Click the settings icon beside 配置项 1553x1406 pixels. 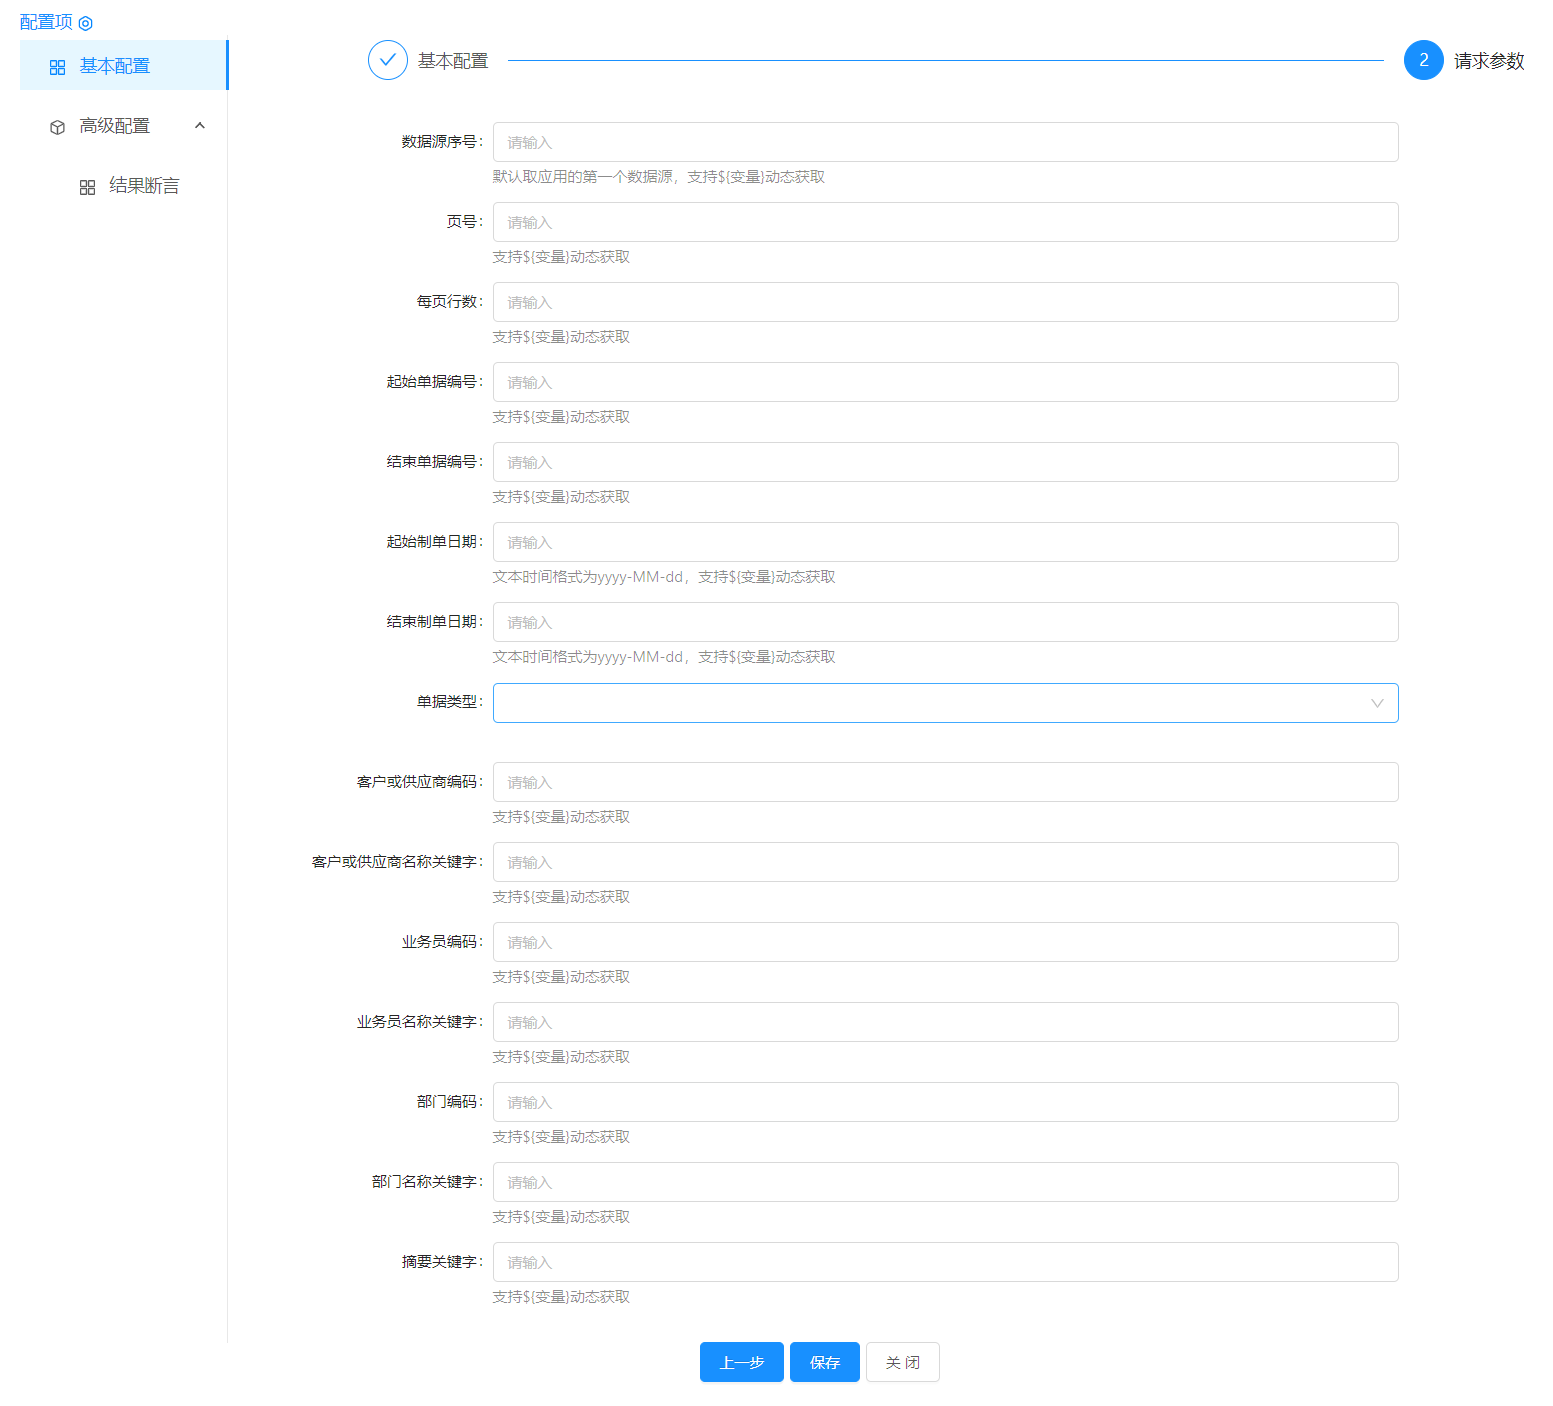point(86,23)
